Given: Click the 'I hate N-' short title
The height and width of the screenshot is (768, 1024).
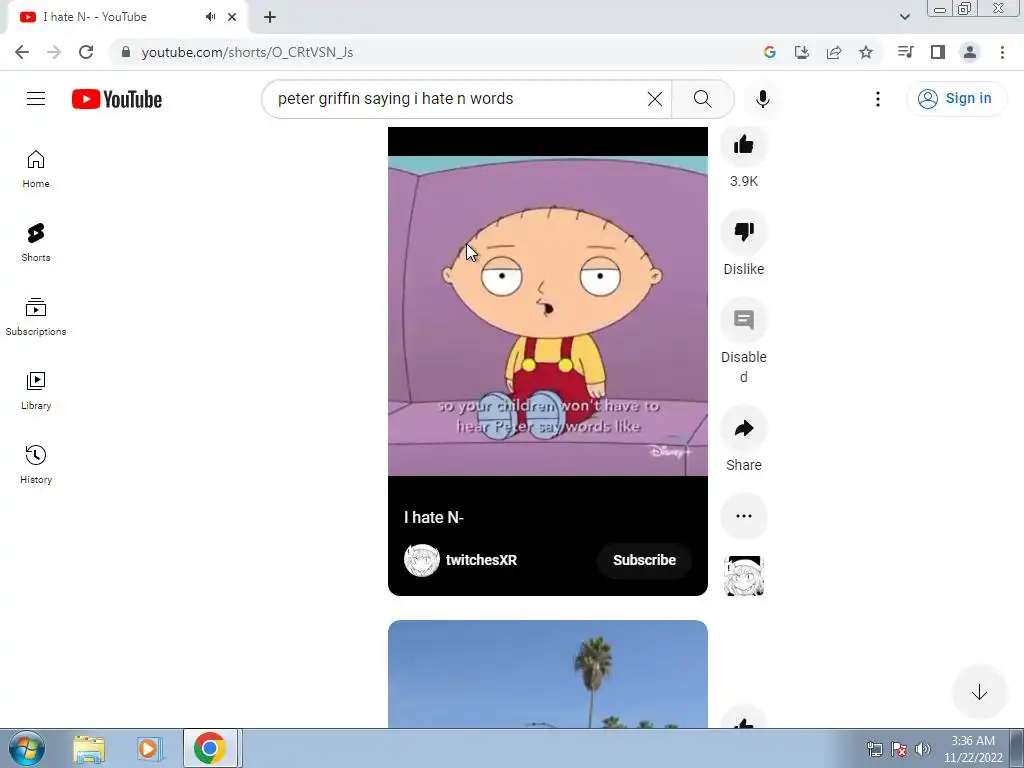Looking at the screenshot, I should (x=434, y=517).
